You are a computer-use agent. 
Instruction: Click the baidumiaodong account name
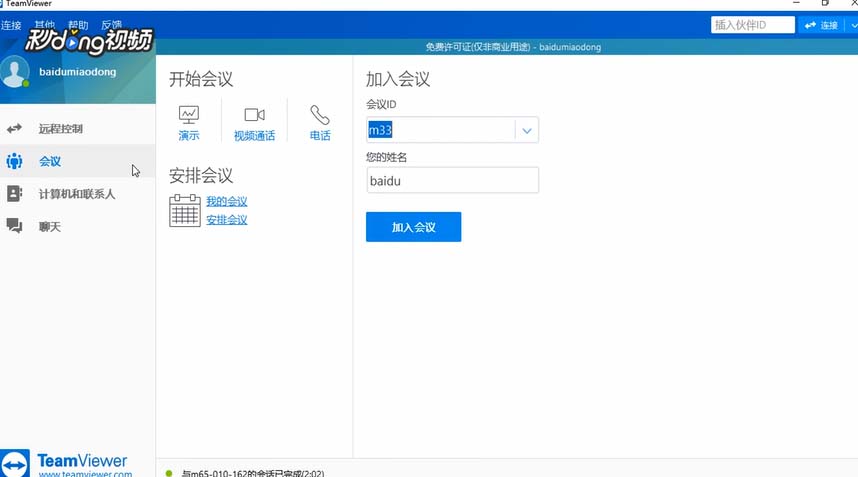pos(78,72)
